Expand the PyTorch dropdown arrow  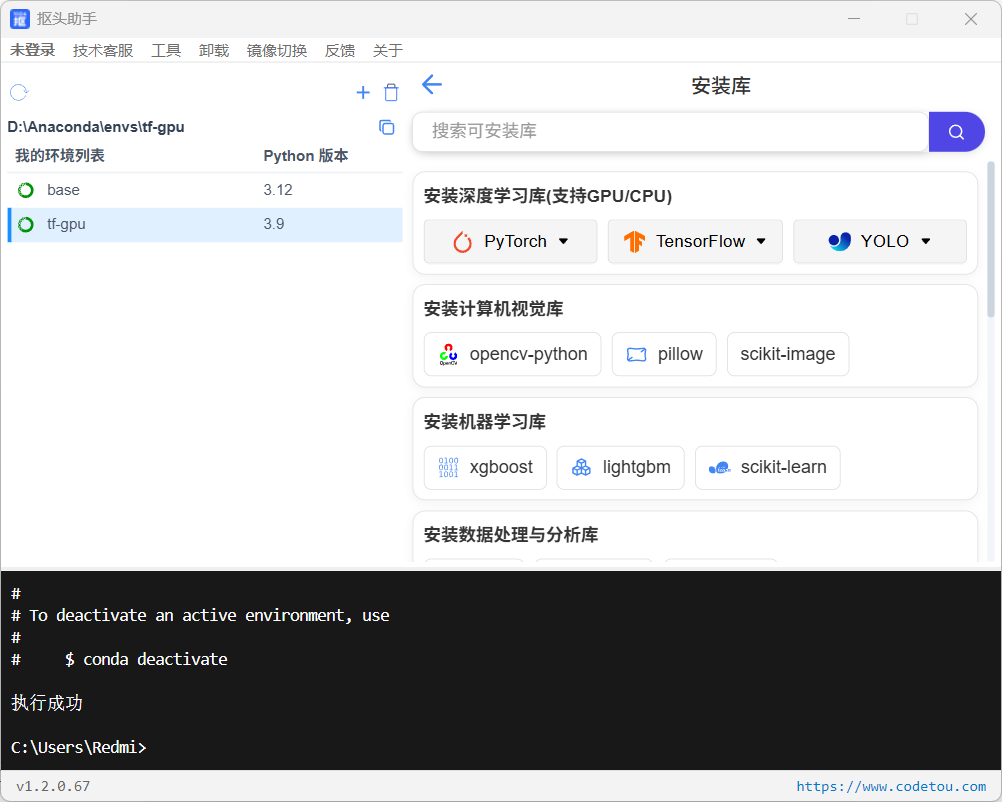[x=563, y=242]
